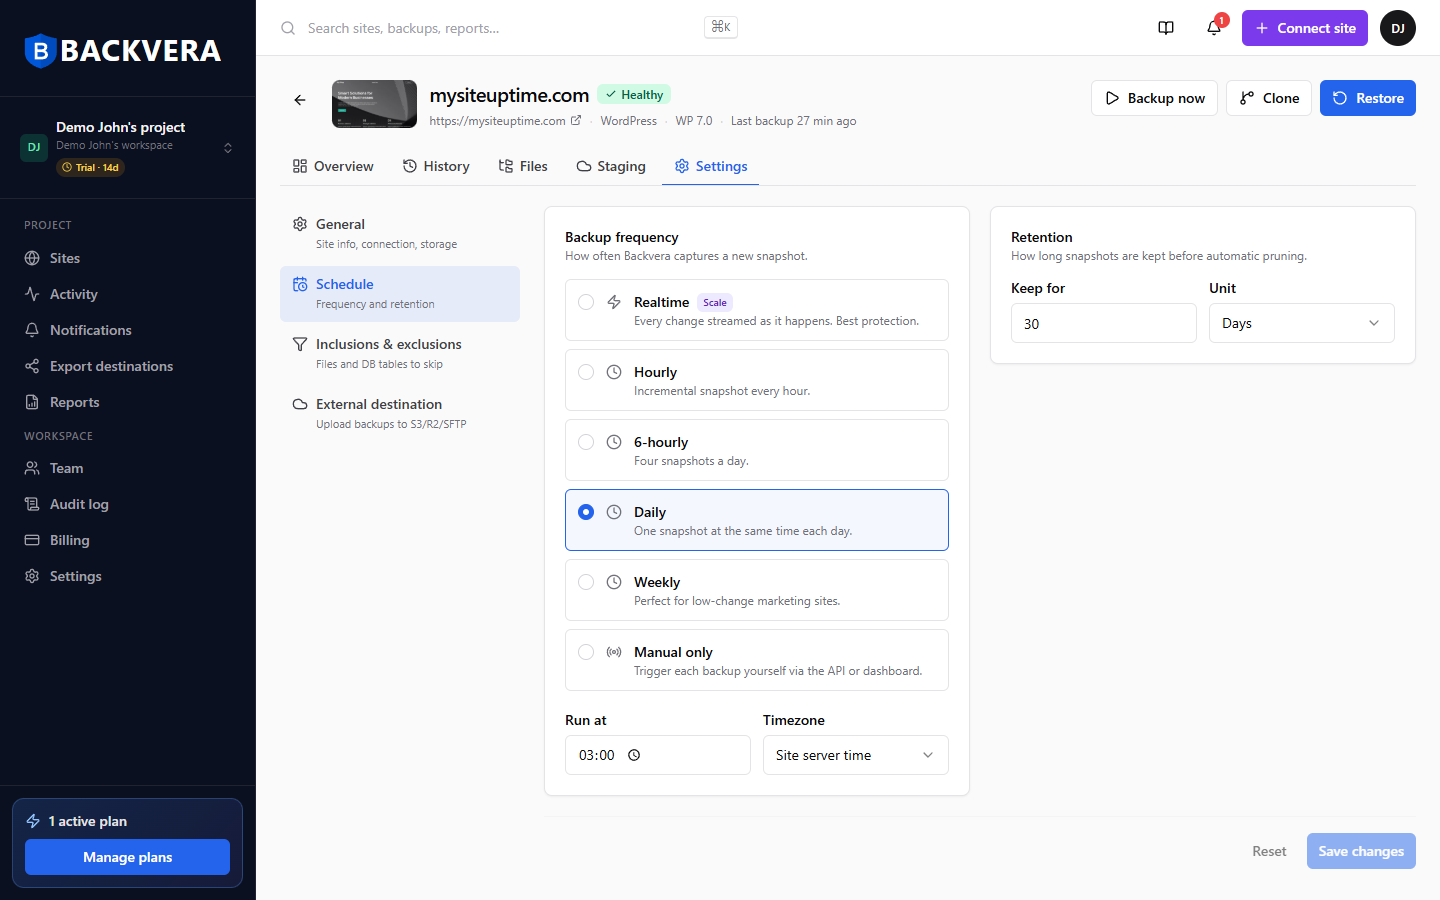Select the Weekly backup frequency
1440x900 pixels.
[x=757, y=590]
